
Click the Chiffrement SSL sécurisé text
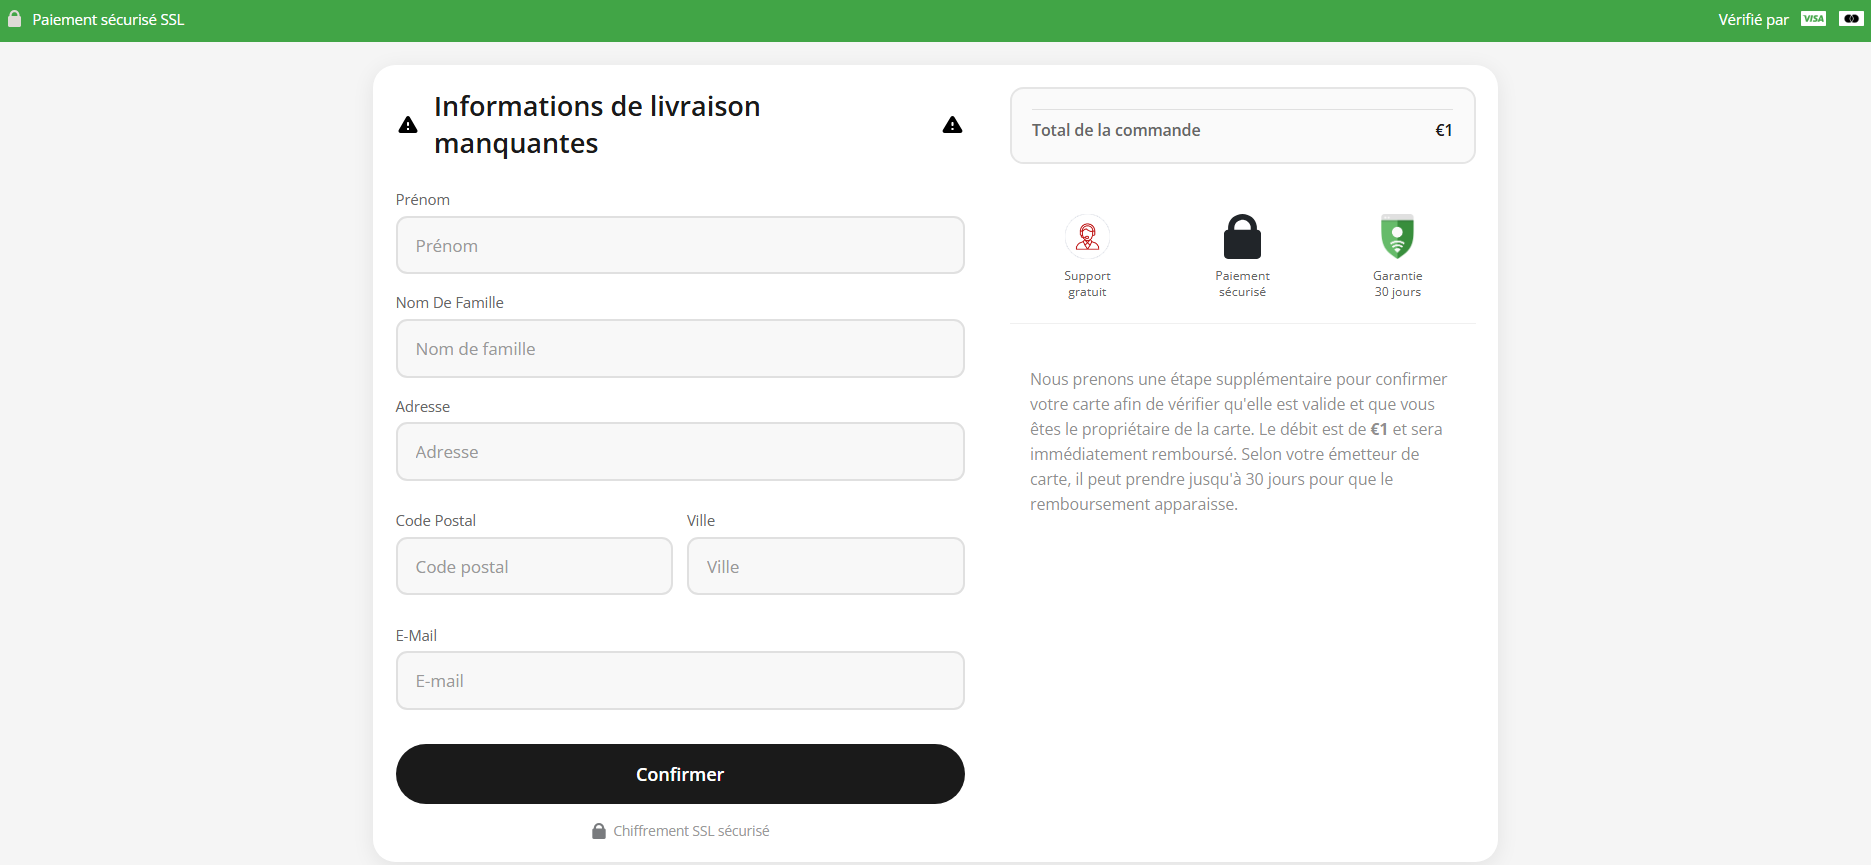coord(691,831)
